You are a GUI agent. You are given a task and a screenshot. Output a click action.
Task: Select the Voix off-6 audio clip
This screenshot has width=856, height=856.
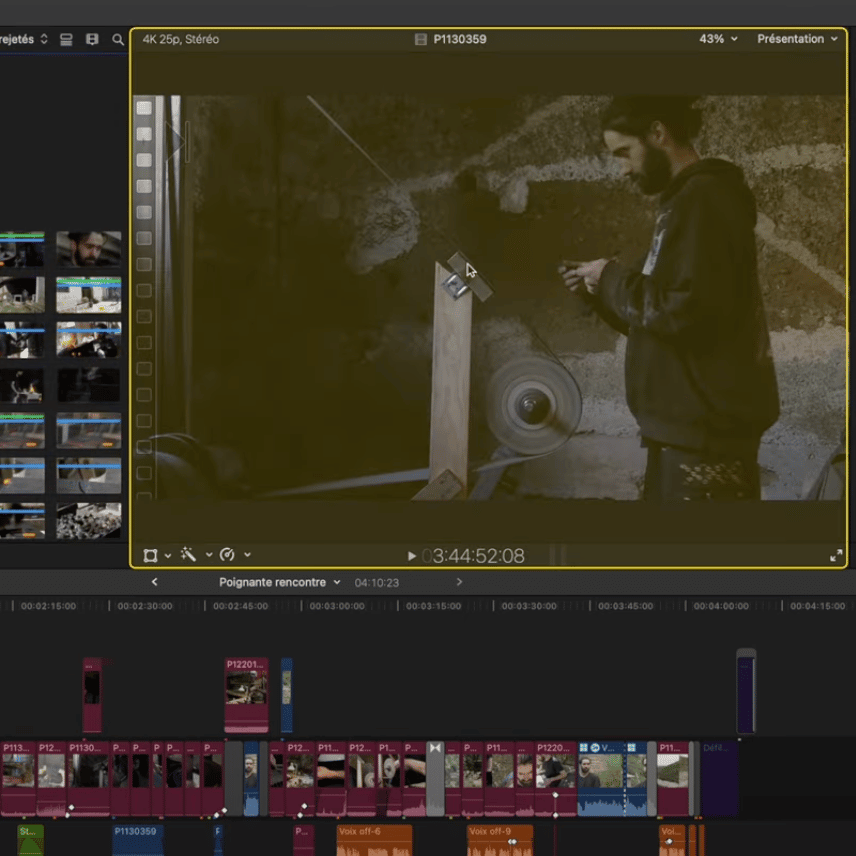click(x=374, y=840)
